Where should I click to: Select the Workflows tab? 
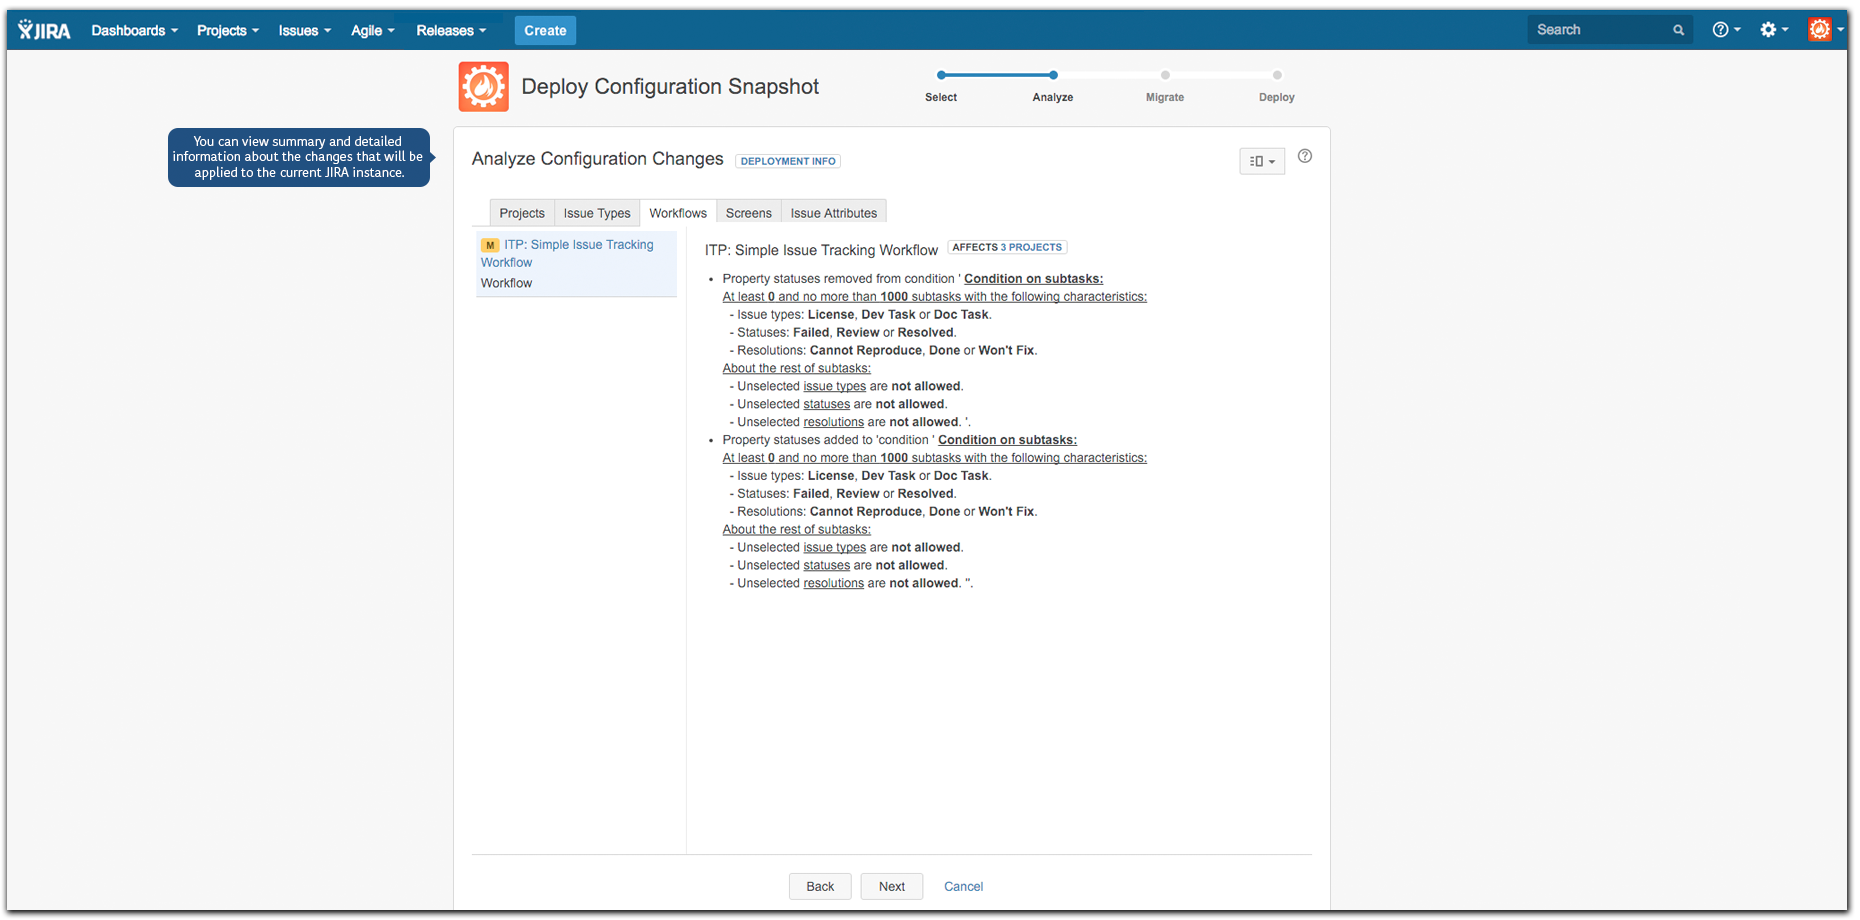[x=678, y=213]
